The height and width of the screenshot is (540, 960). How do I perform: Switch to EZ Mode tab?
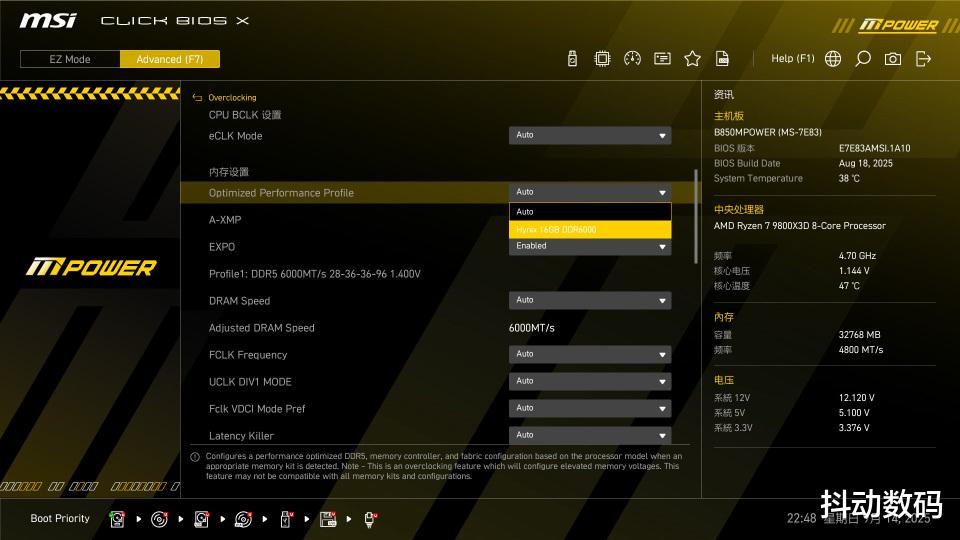(70, 59)
